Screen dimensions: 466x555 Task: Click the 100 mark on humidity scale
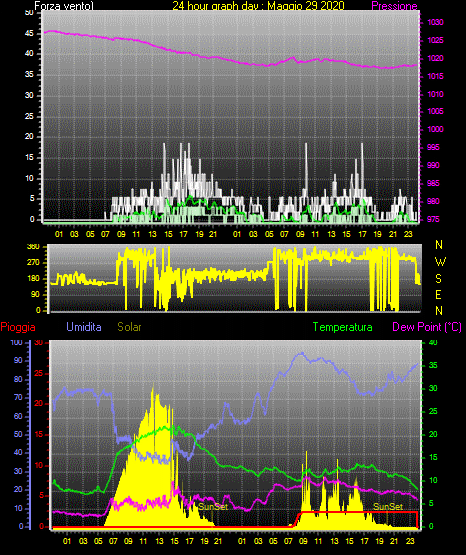(16, 343)
